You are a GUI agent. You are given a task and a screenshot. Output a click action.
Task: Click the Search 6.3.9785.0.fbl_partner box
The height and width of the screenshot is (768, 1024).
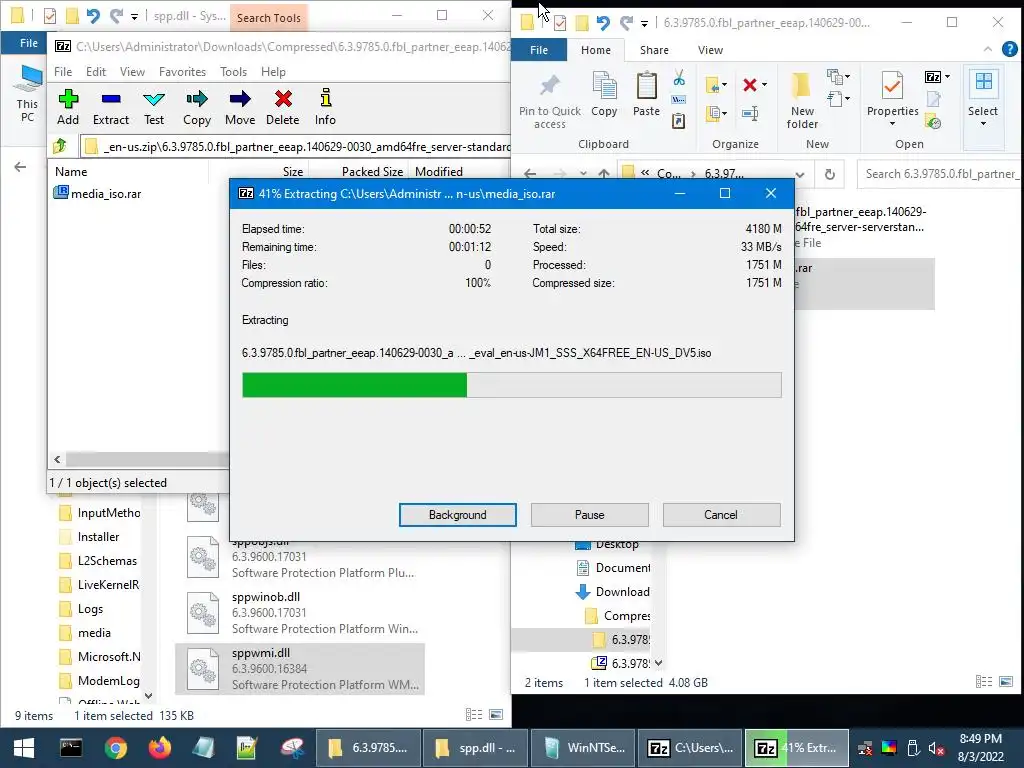tap(940, 174)
